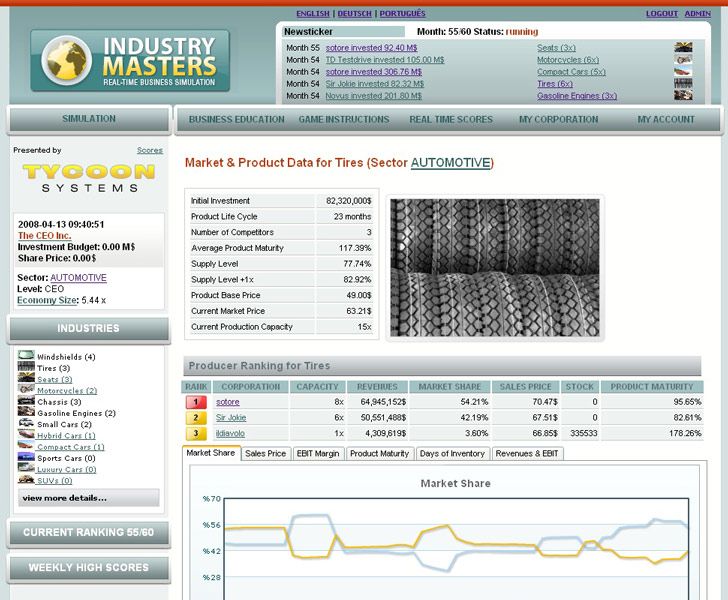Click the Compact Cars industry icon in sidebar
Viewport: 728px width, 600px height.
point(26,445)
